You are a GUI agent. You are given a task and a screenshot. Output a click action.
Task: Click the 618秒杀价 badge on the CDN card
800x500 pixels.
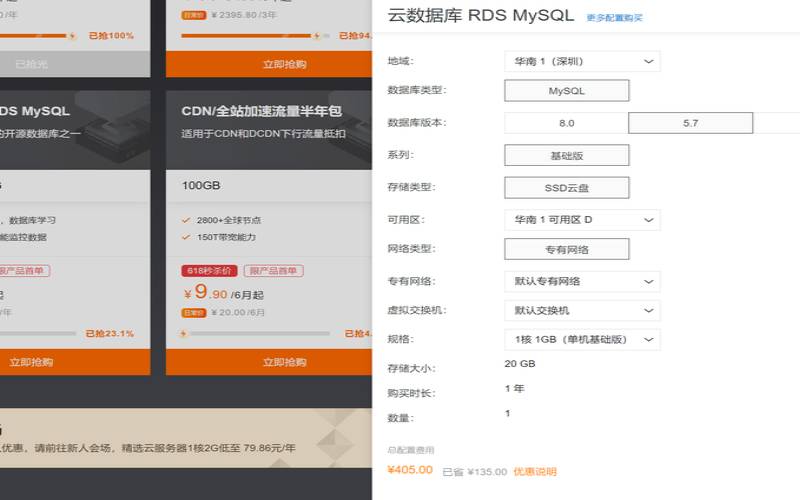point(209,270)
